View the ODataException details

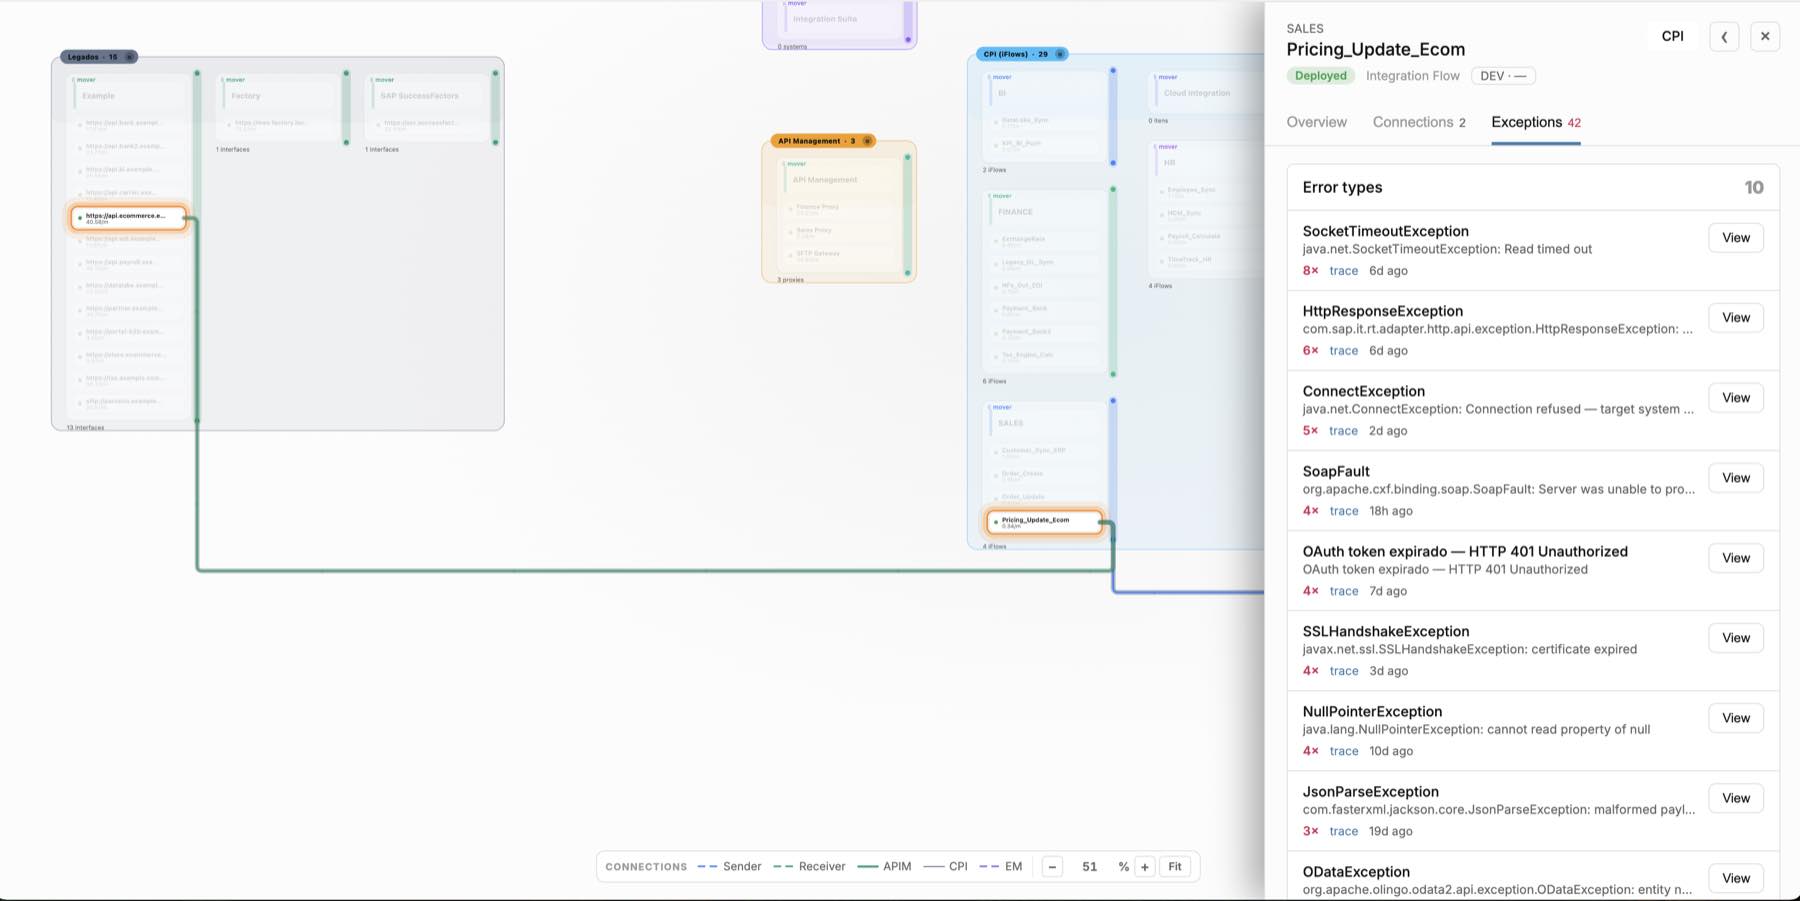point(1736,878)
